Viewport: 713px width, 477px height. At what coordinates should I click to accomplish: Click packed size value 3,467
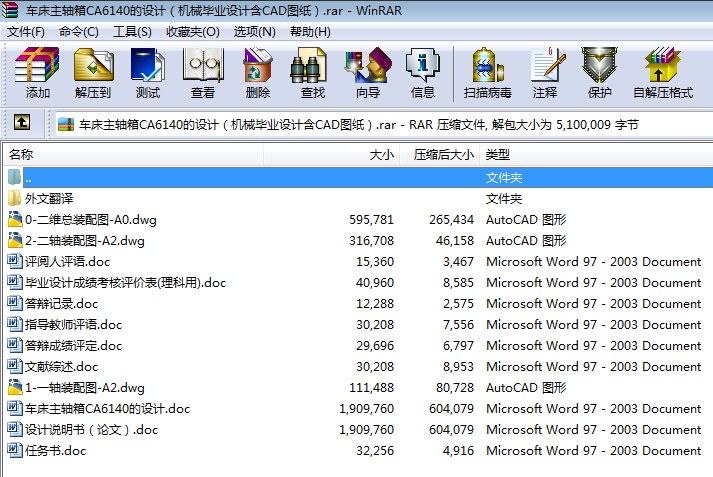[458, 261]
